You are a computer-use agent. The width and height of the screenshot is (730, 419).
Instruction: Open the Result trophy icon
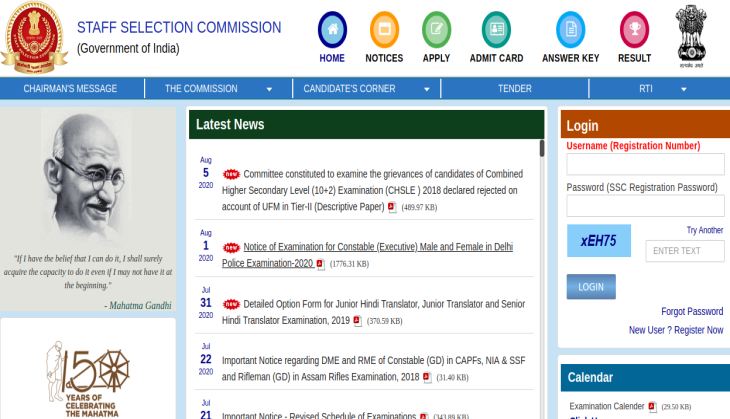pyautogui.click(x=635, y=30)
